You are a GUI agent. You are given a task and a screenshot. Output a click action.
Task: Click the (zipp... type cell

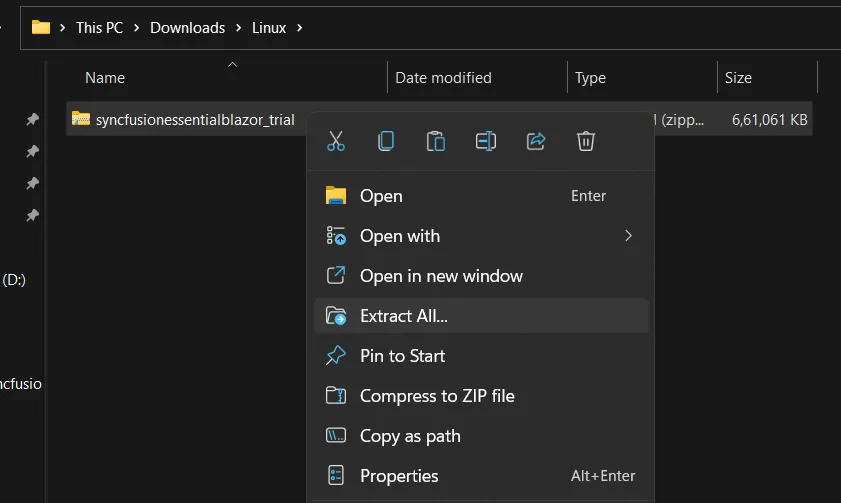(682, 120)
